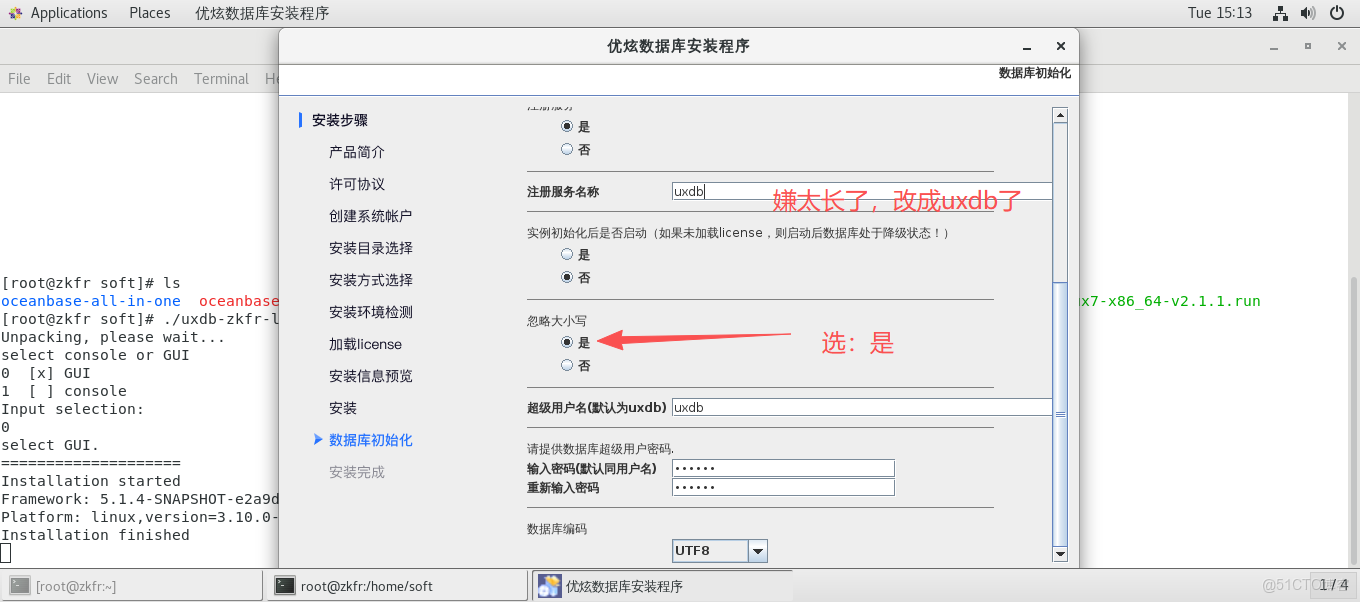Open the terminal File menu
1360x602 pixels.
click(x=19, y=79)
